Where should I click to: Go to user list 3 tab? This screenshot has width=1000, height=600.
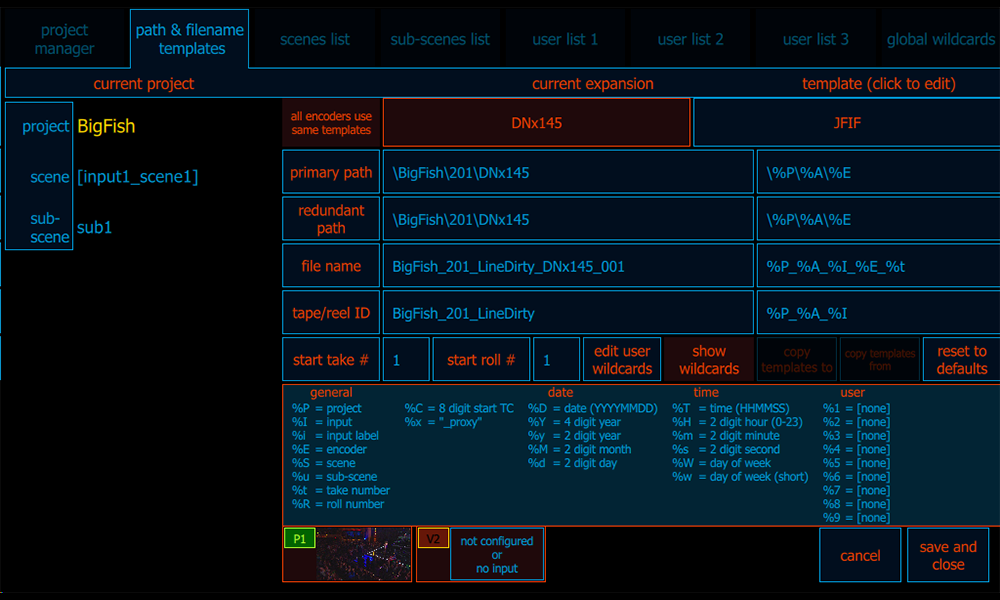click(816, 40)
